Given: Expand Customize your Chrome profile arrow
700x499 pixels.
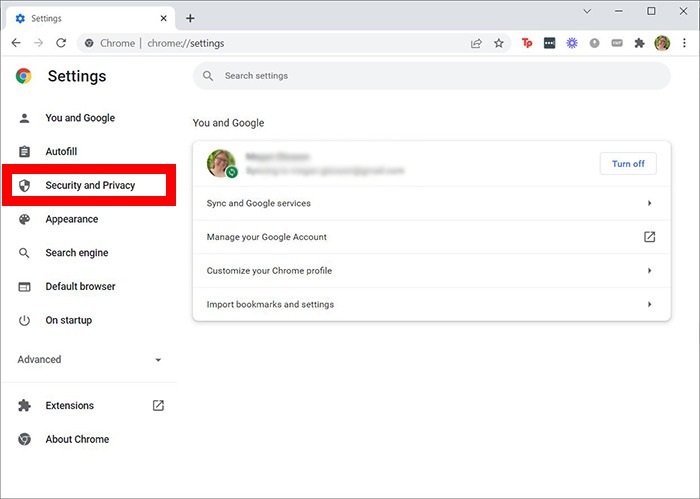Looking at the screenshot, I should 650,270.
